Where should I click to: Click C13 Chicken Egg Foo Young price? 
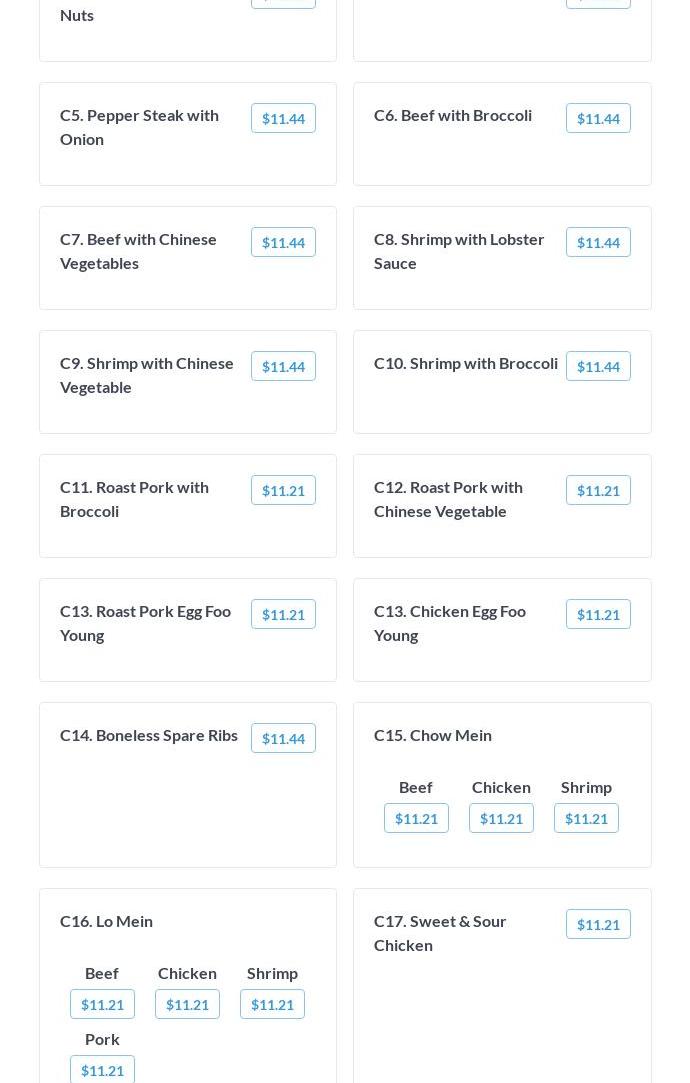click(x=598, y=614)
